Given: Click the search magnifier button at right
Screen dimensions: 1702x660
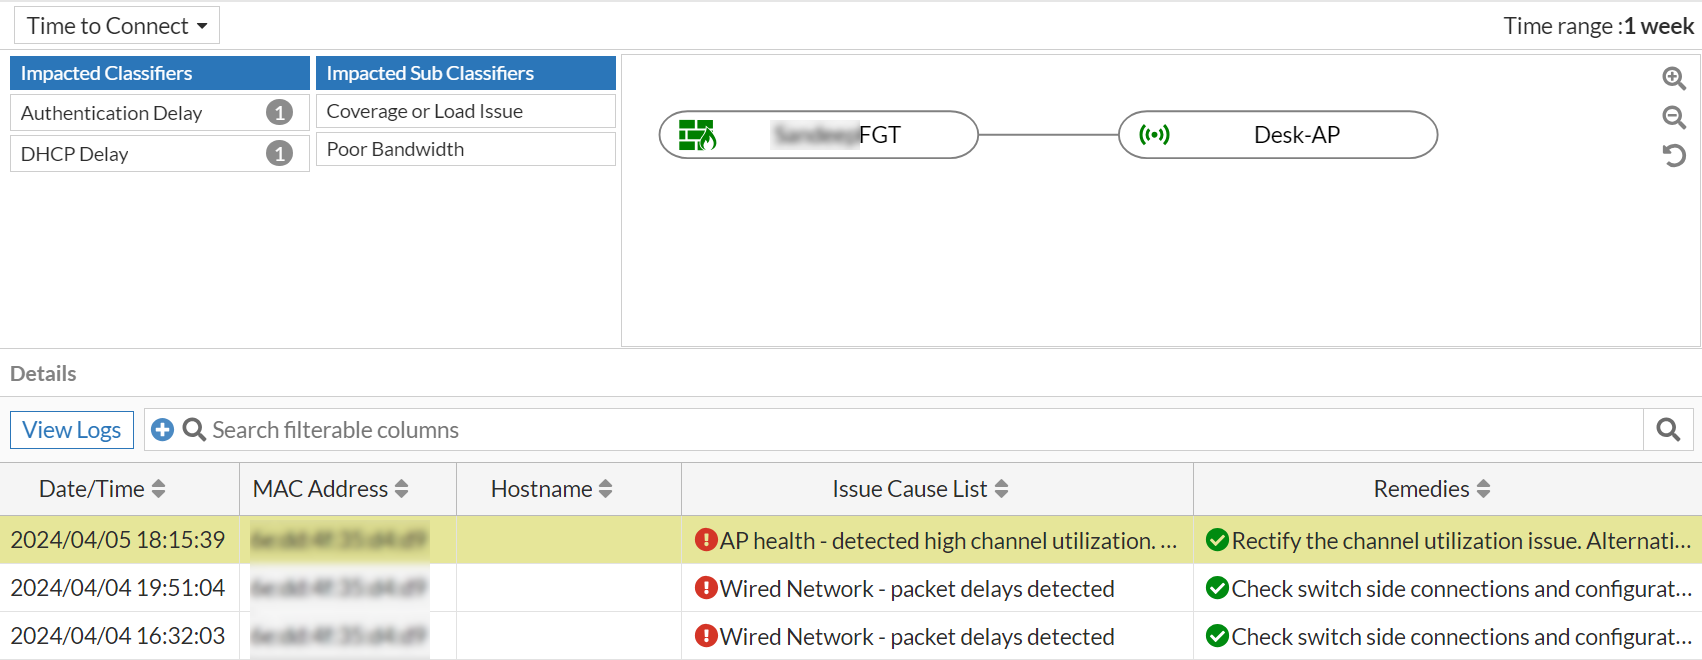Looking at the screenshot, I should (1668, 430).
